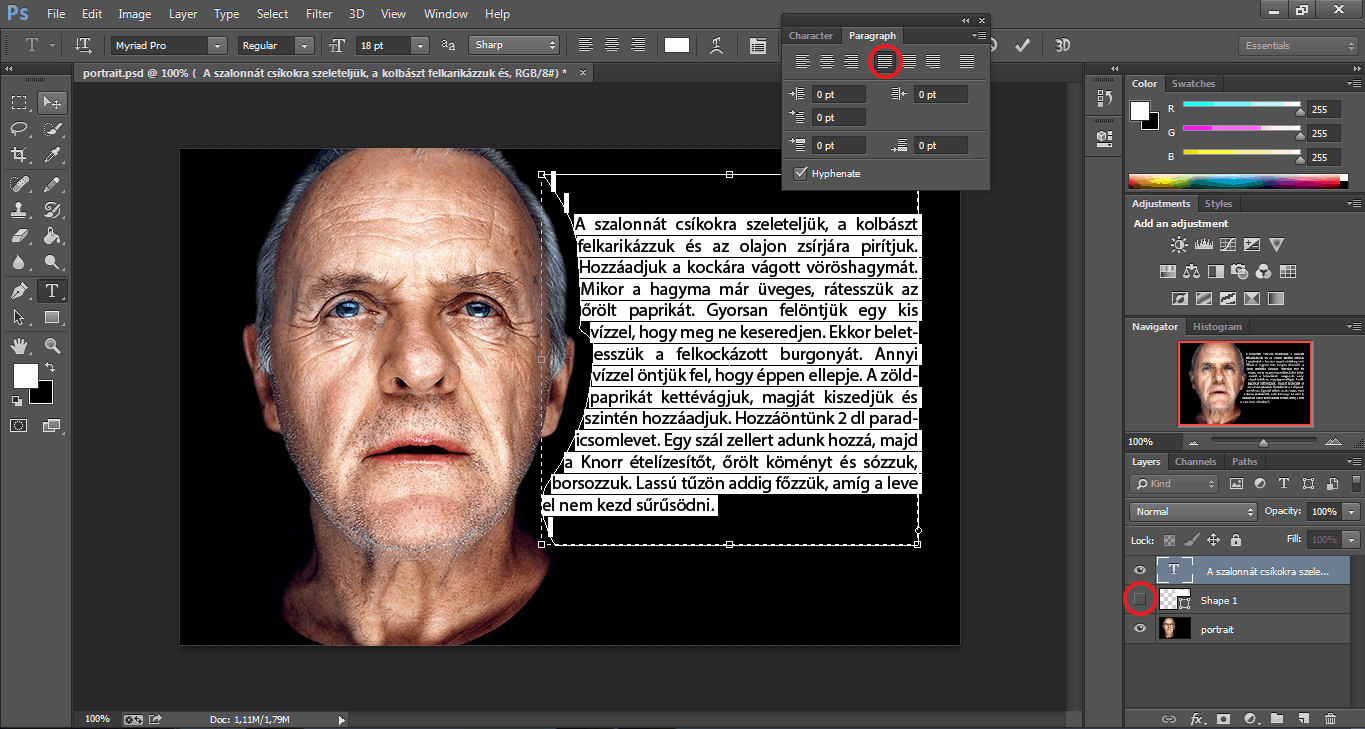
Task: Choose the Eyedropper tool
Action: click(52, 155)
